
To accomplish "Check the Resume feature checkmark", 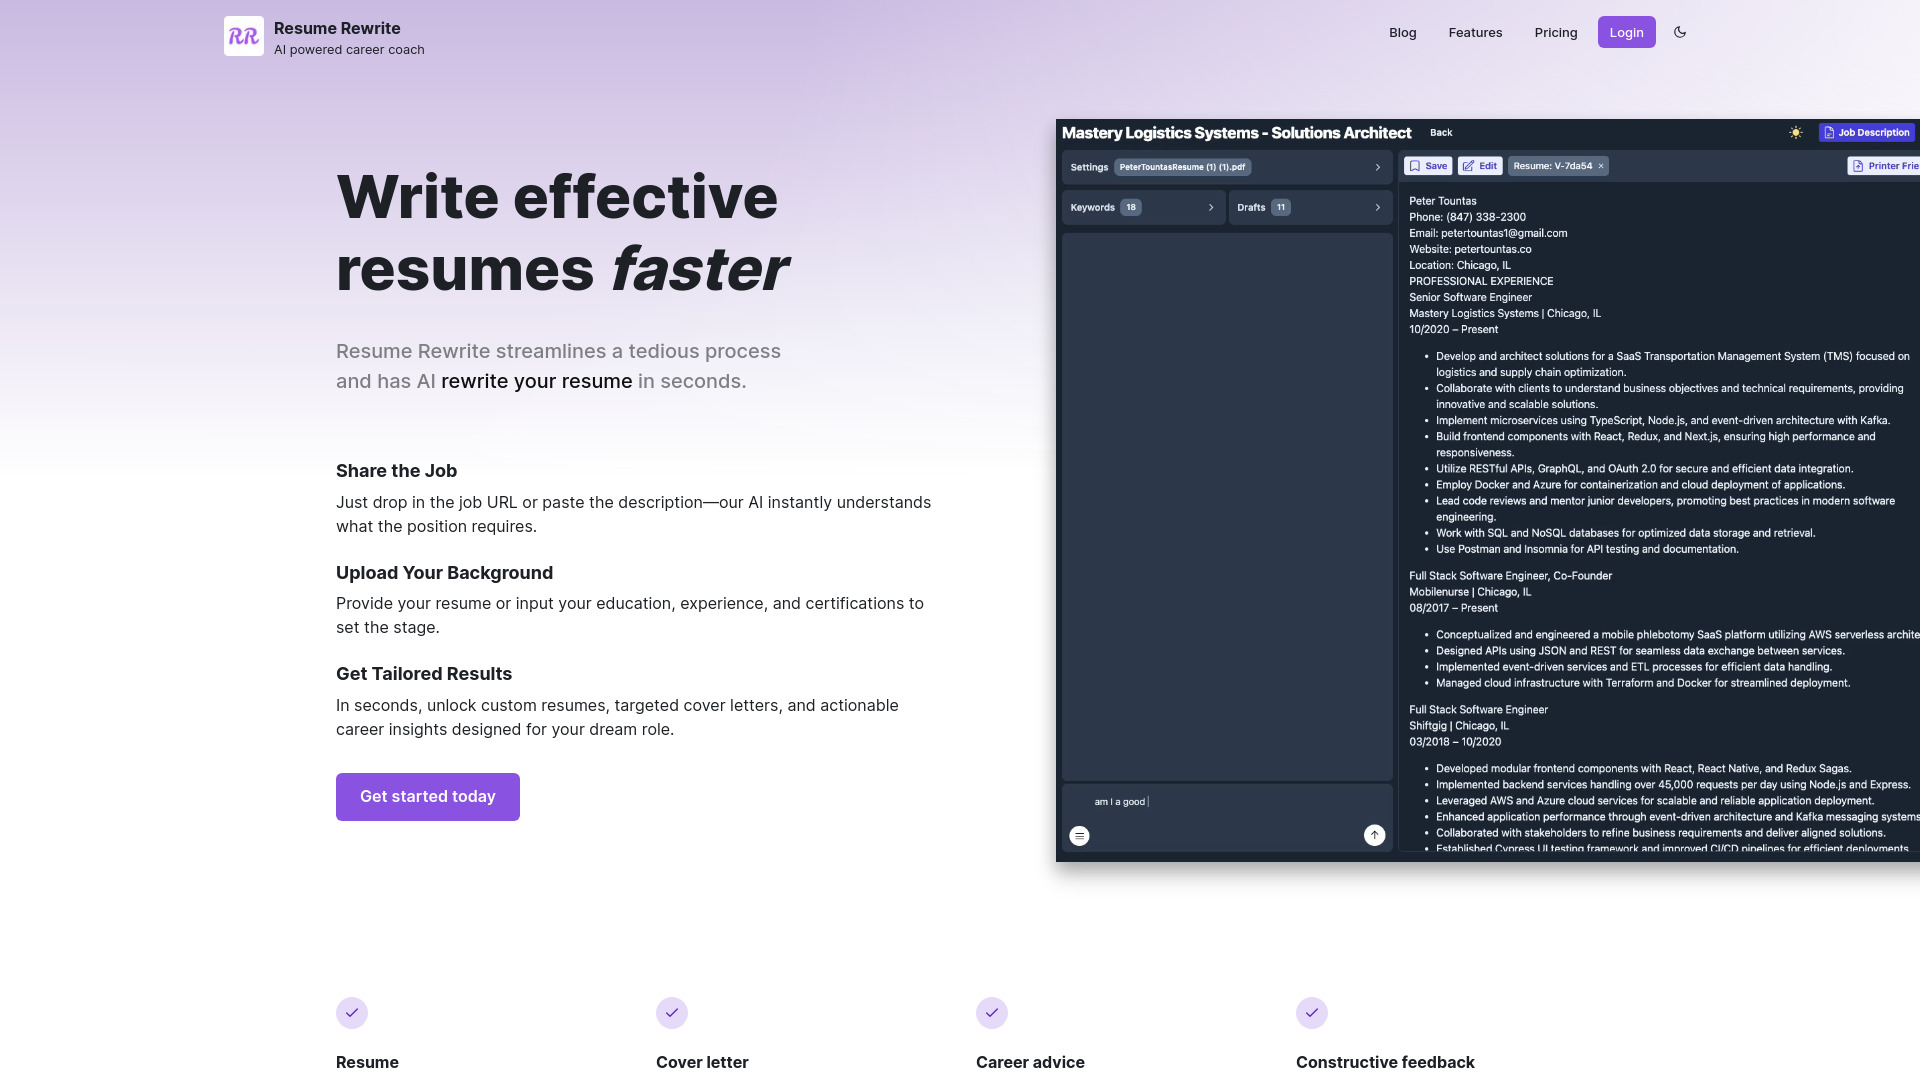I will [352, 1013].
